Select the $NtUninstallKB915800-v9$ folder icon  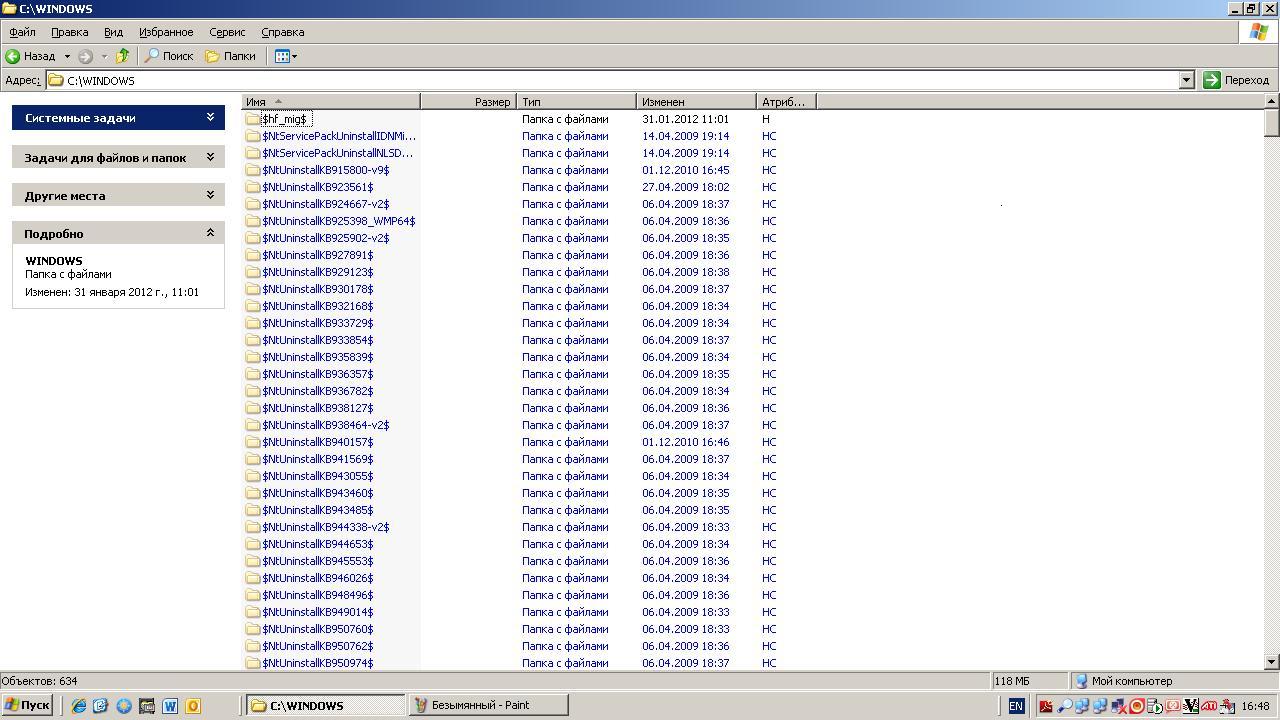[x=253, y=170]
